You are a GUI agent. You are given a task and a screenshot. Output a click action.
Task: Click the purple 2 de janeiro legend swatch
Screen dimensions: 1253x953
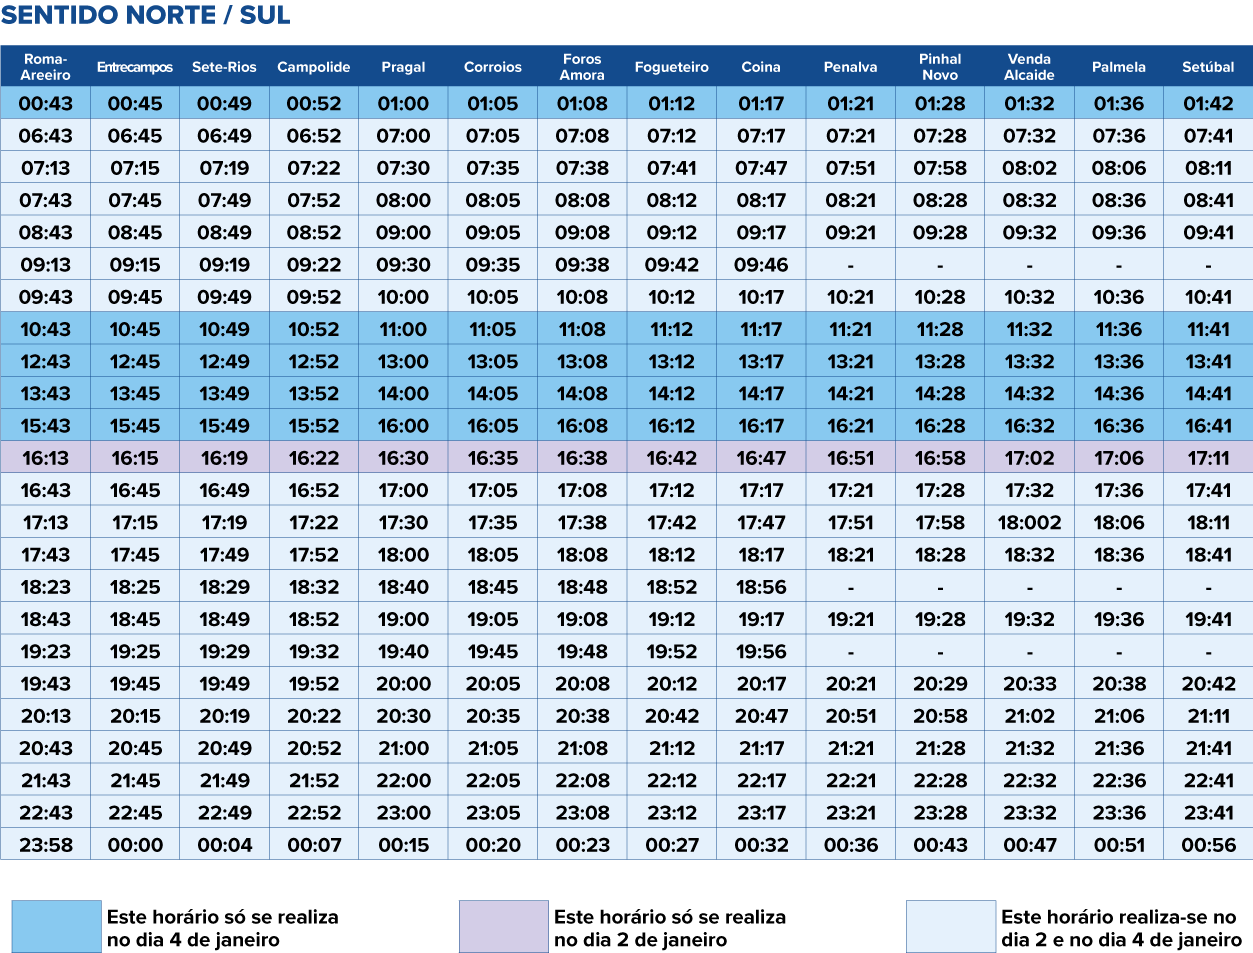point(504,926)
